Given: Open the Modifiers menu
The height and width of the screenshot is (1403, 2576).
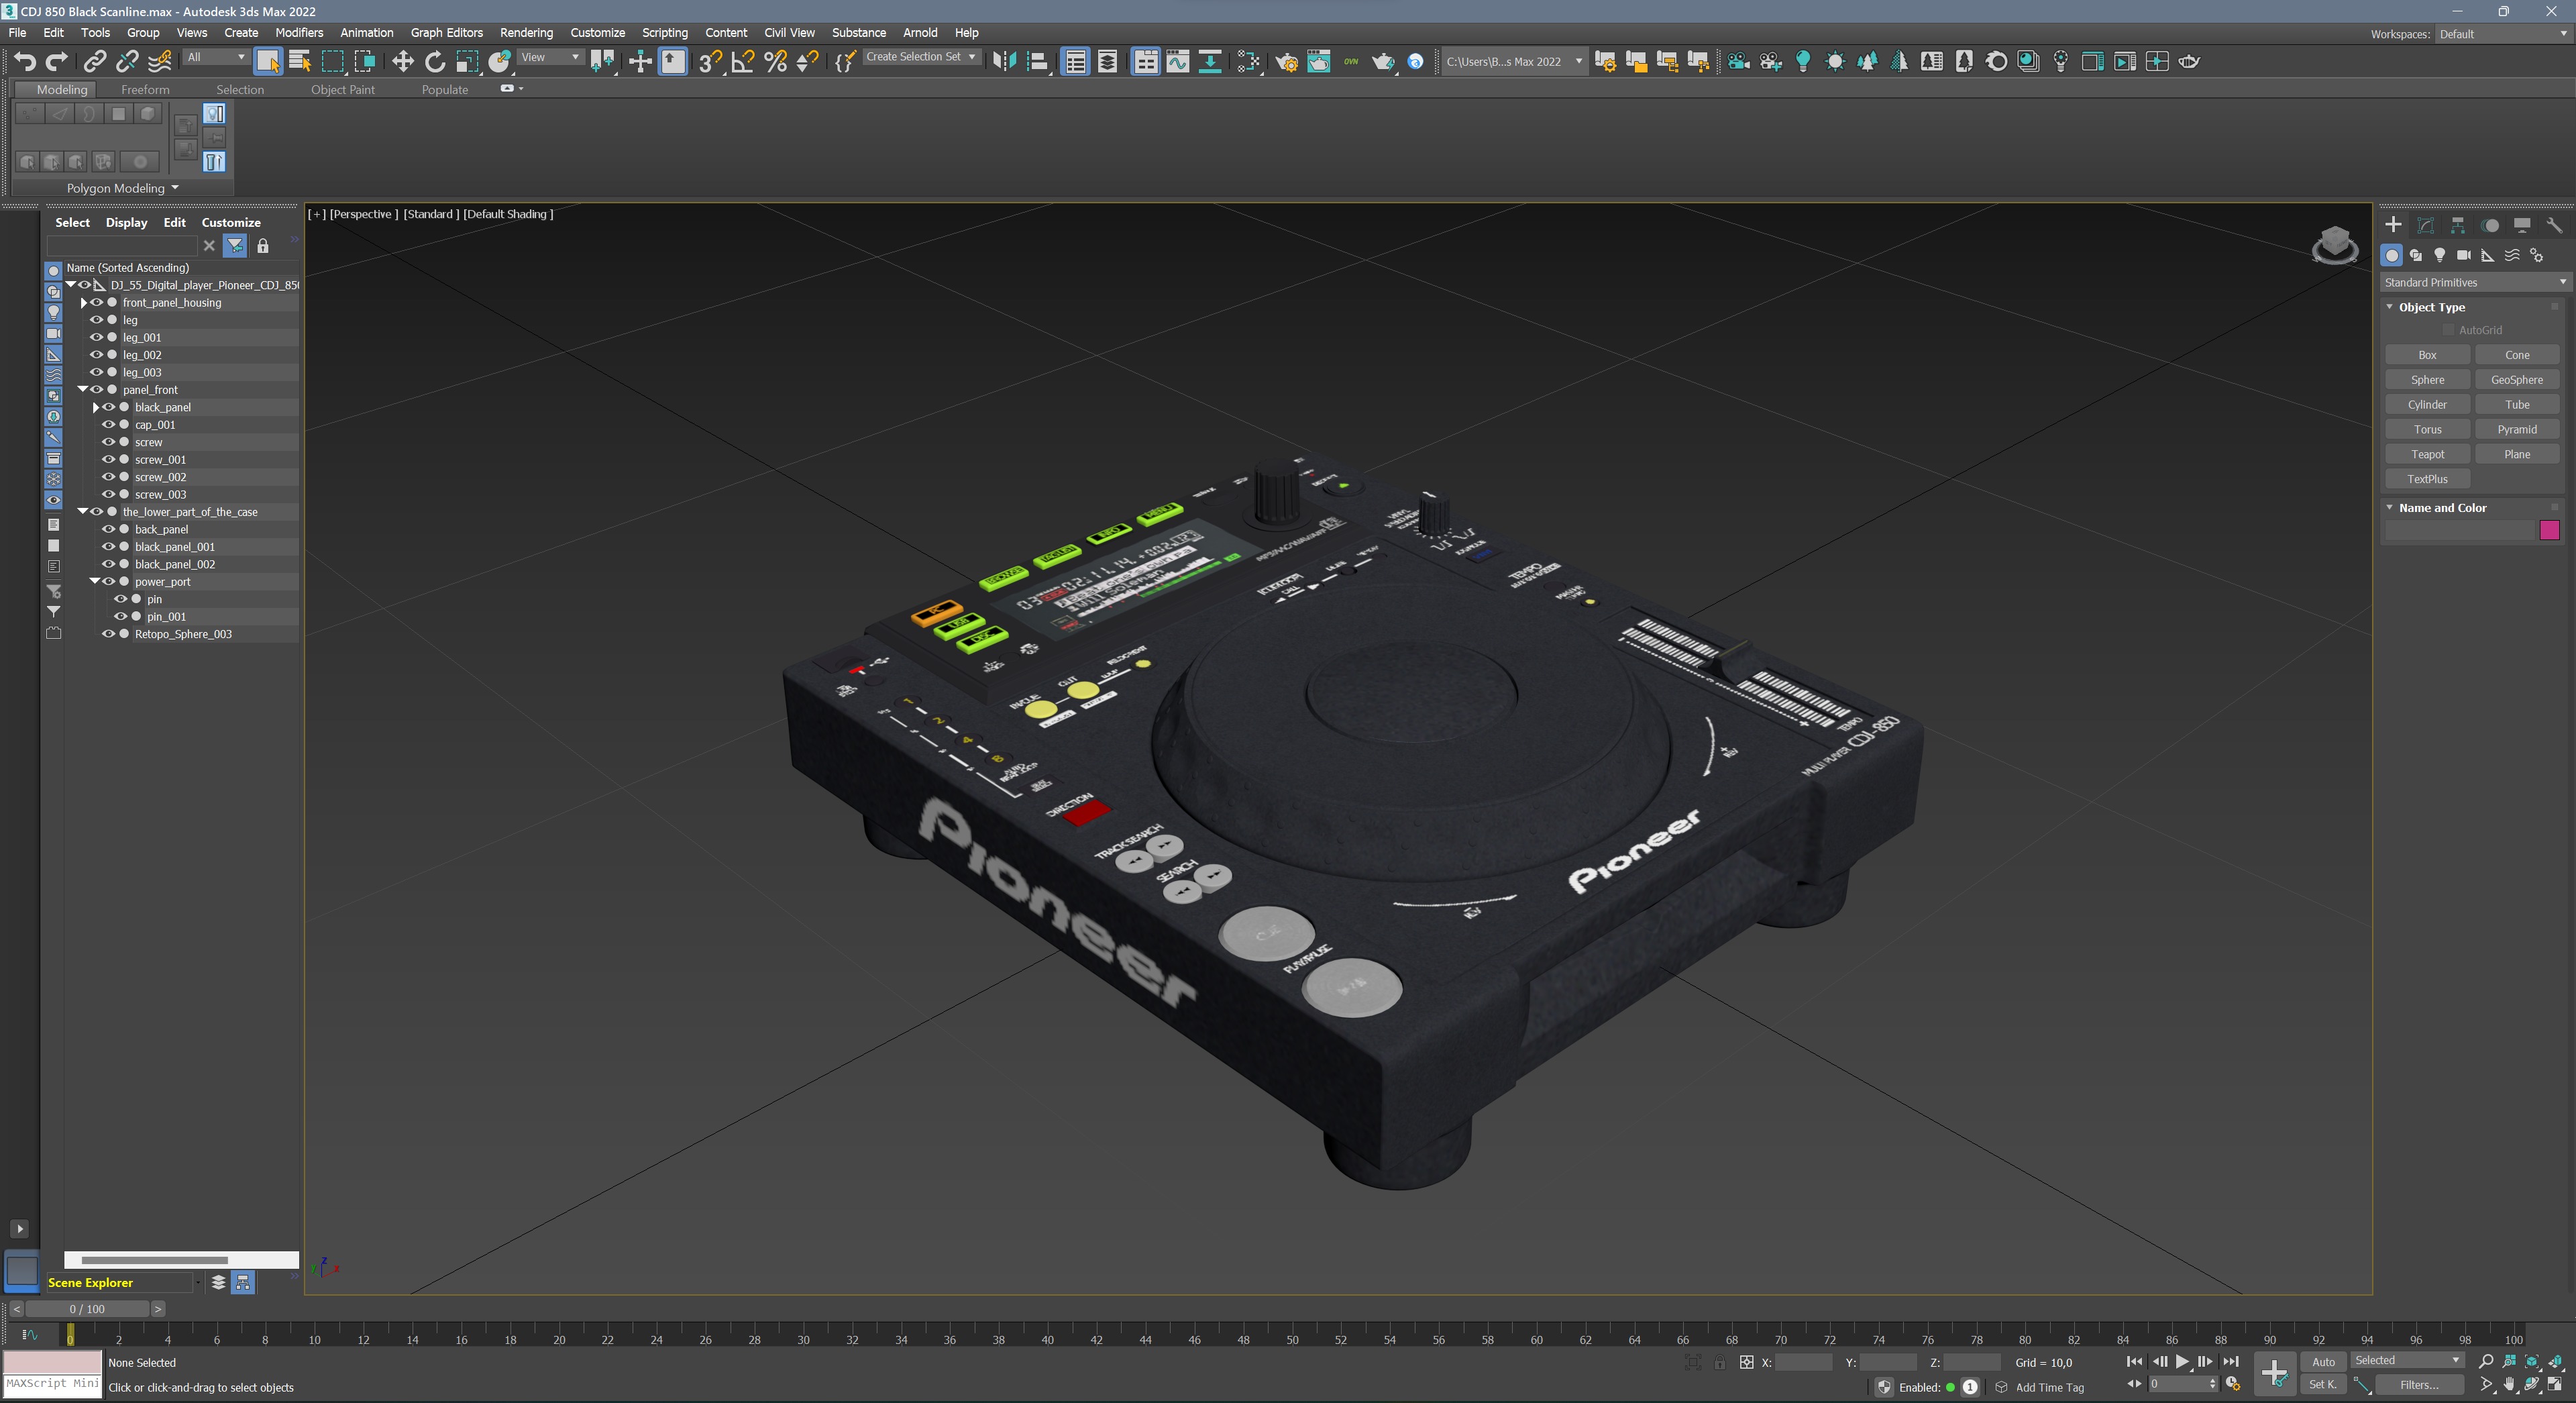Looking at the screenshot, I should click(299, 33).
